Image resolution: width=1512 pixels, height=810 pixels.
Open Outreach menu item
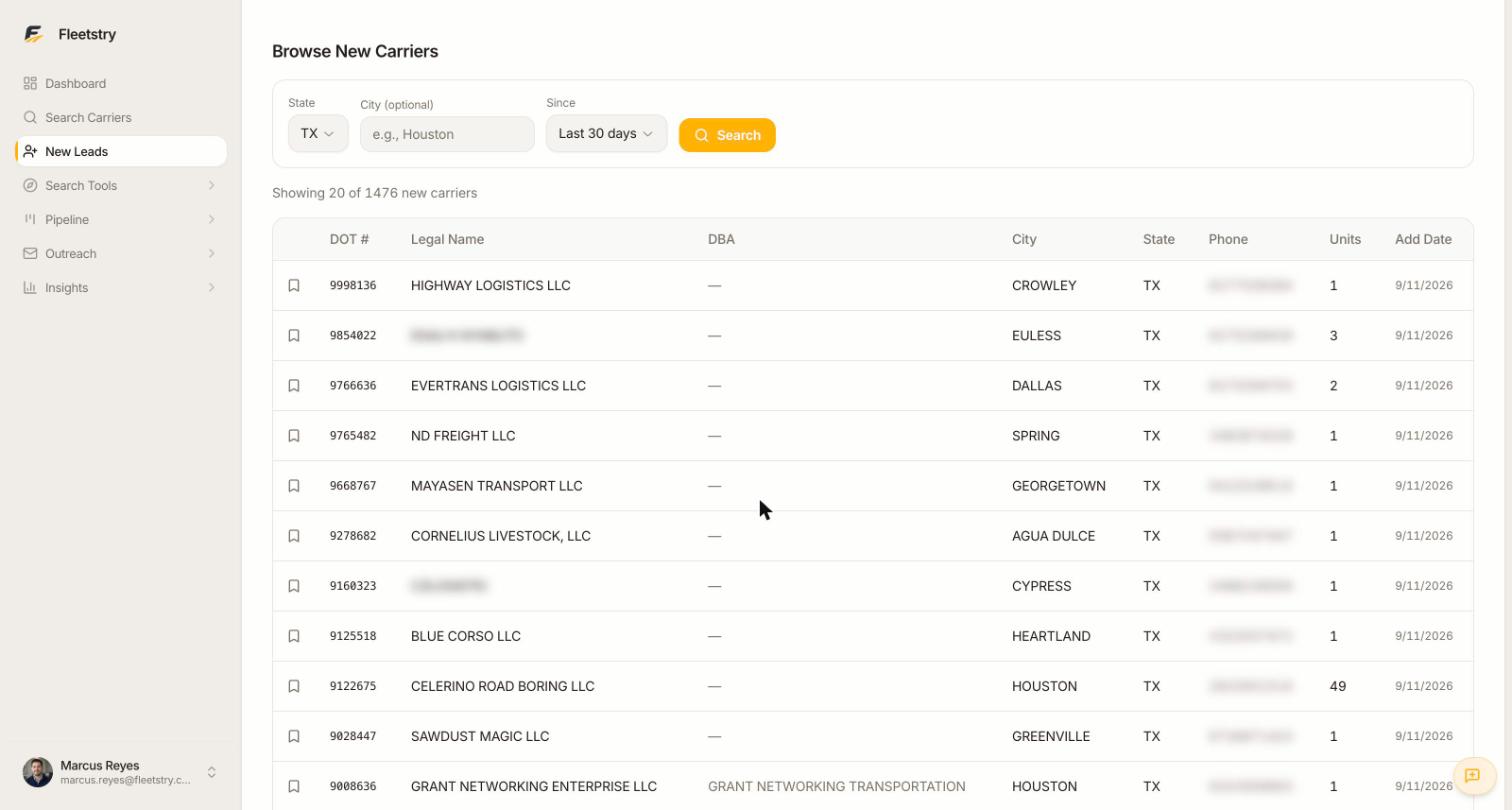[x=121, y=254]
